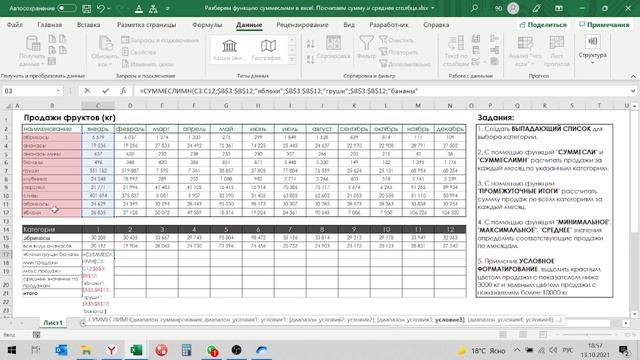Viewport: 640px width, 360px height.
Task: Click the Фильтр funnel icon
Action: click(367, 48)
